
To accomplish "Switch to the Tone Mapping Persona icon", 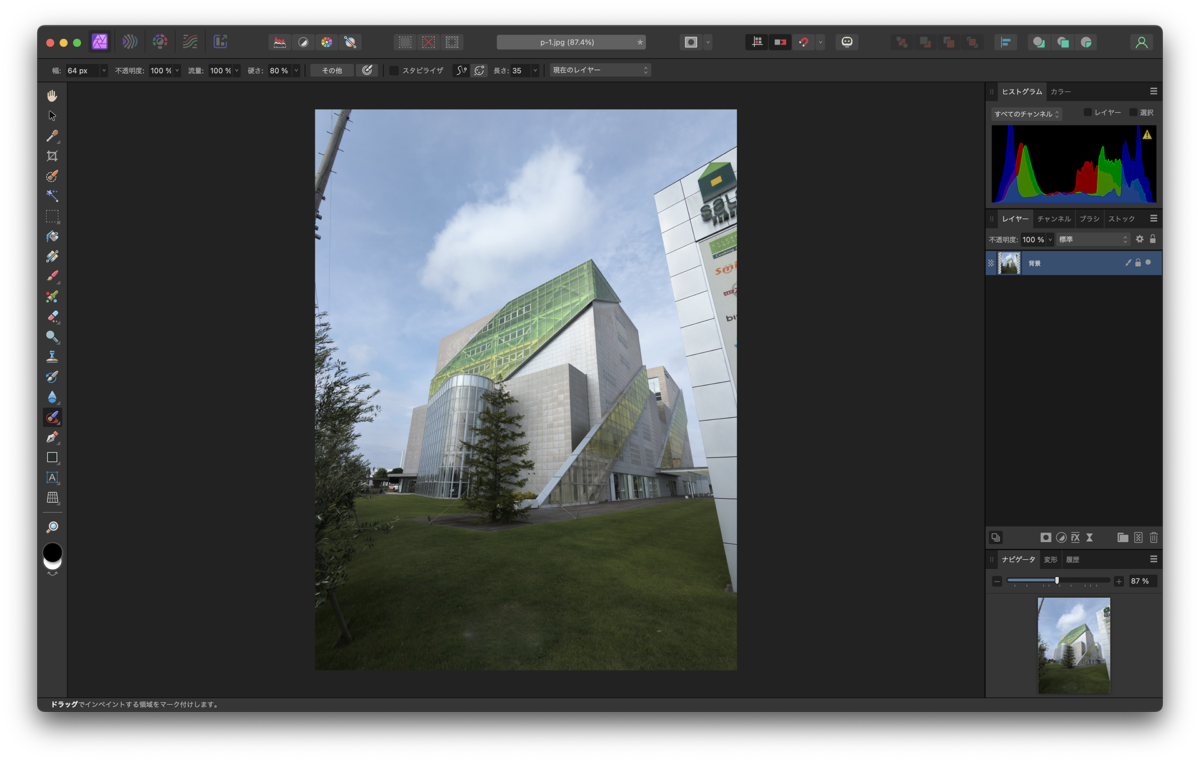I will coord(190,42).
